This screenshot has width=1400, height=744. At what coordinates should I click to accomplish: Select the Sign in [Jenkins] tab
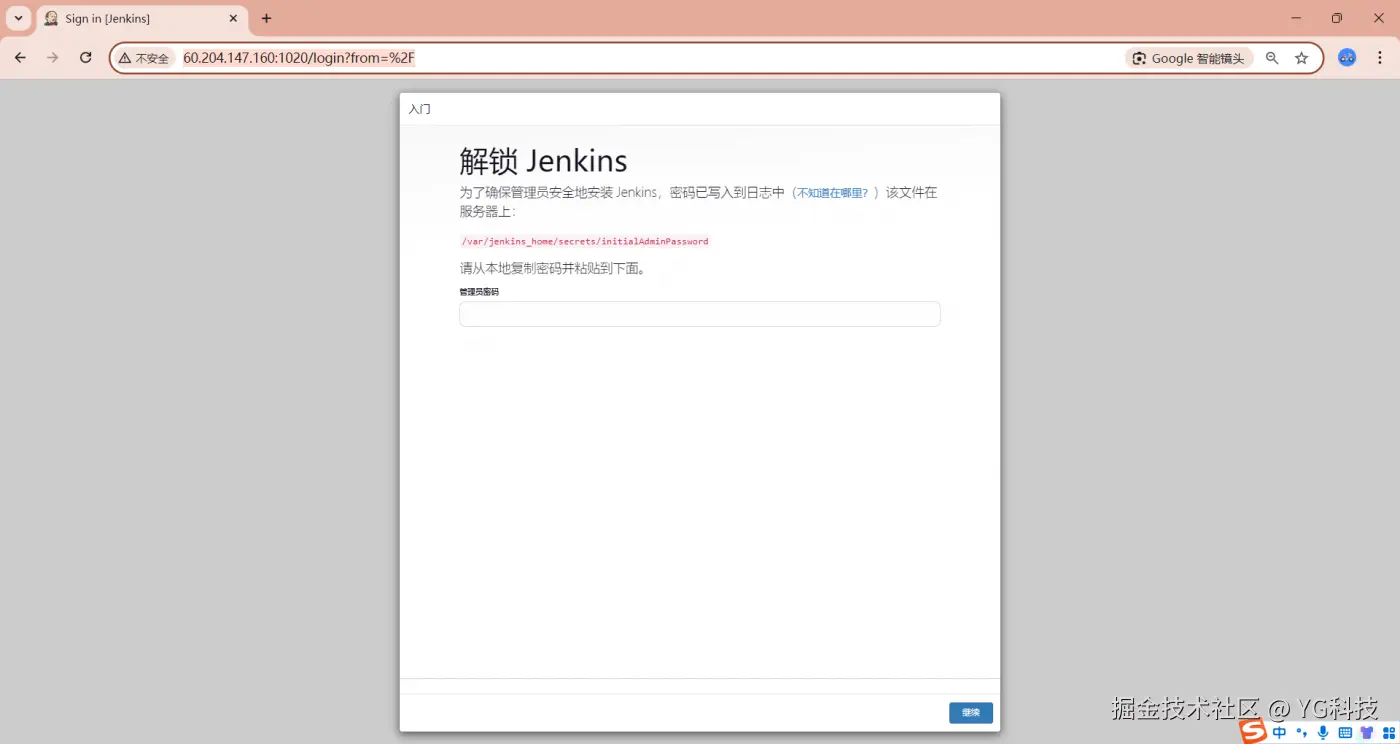142,19
